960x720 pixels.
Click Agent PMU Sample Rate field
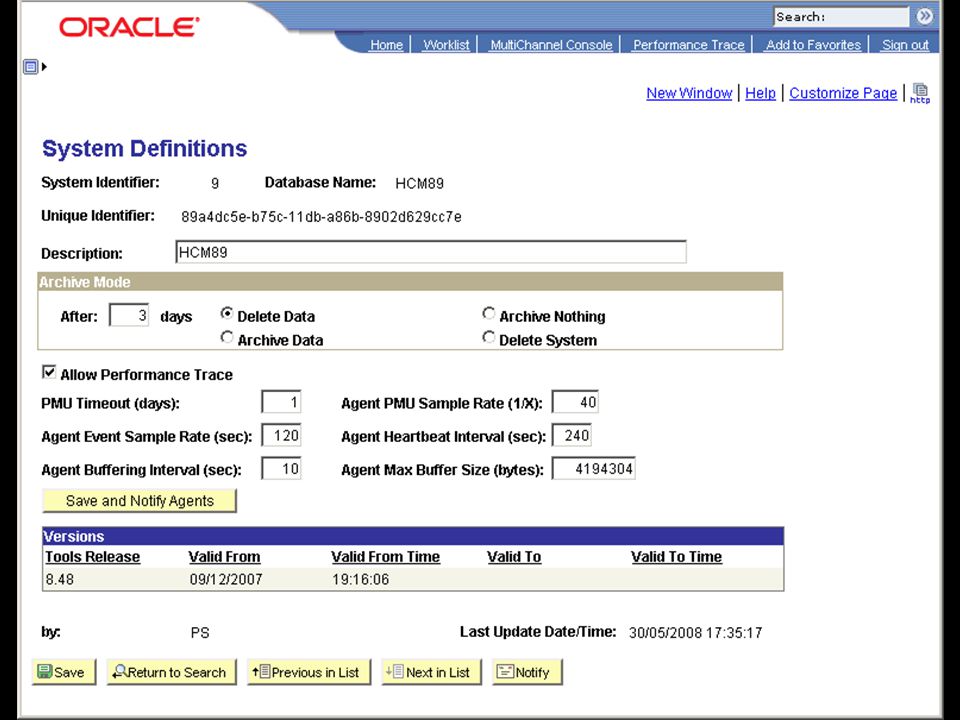pyautogui.click(x=575, y=402)
